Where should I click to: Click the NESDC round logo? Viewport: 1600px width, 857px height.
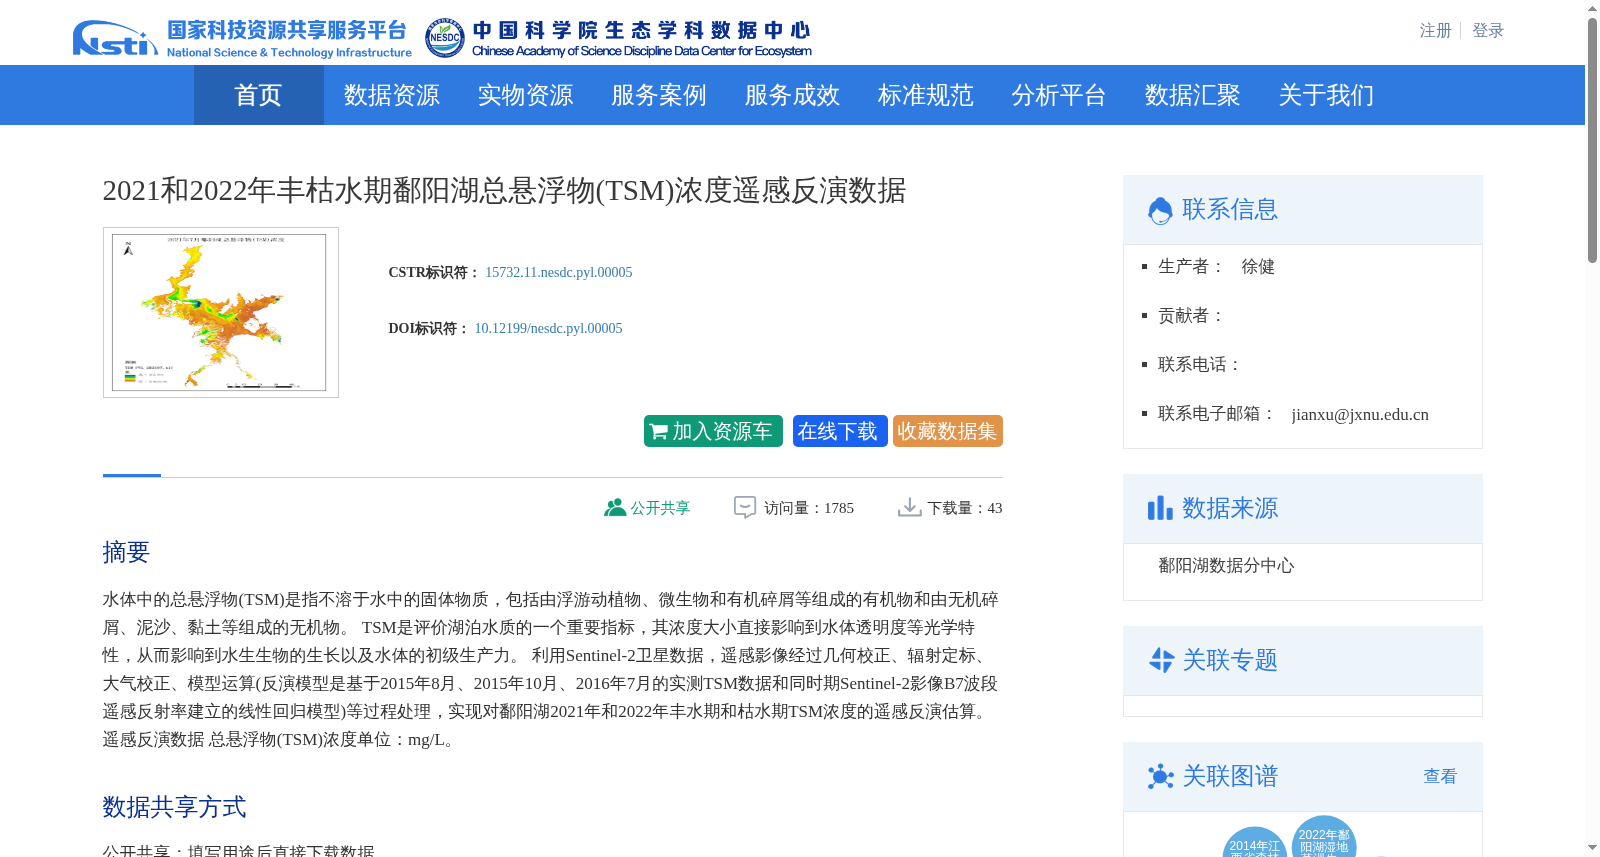pos(445,38)
